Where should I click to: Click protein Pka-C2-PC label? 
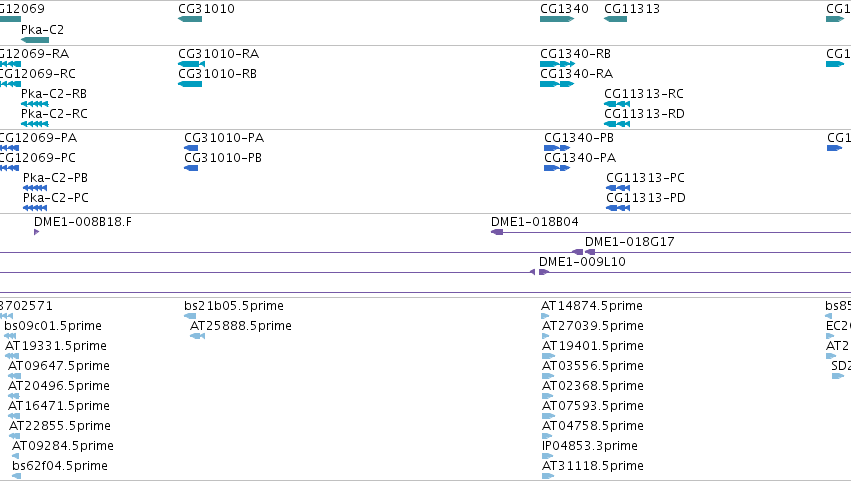pyautogui.click(x=56, y=198)
